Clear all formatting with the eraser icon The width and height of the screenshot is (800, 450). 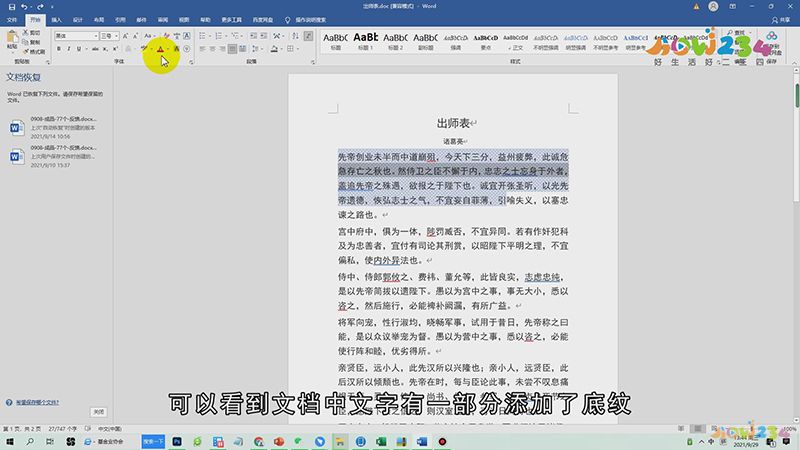pos(166,36)
